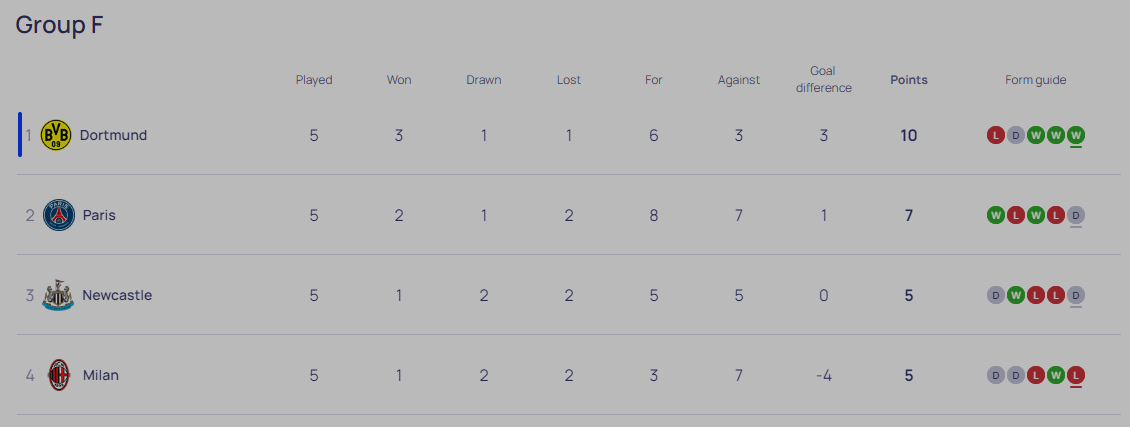Open Milan's win badge in form guide
Viewport: 1130px width, 427px height.
pyautogui.click(x=1056, y=375)
